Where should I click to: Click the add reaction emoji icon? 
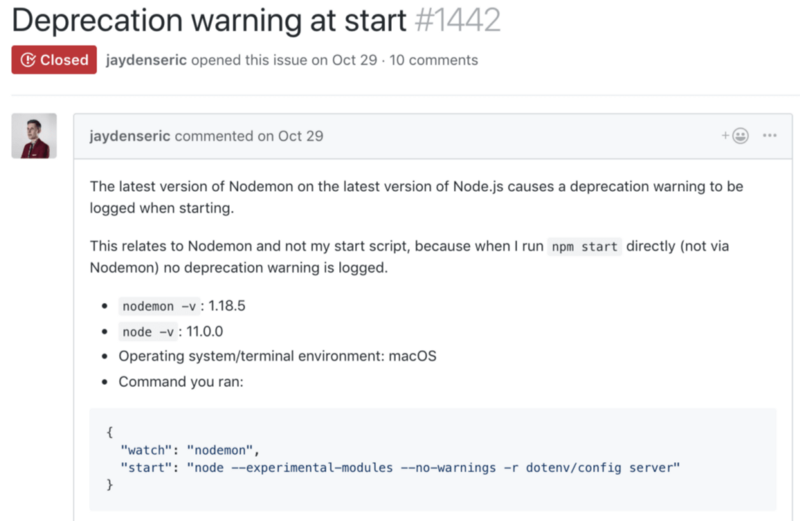(736, 135)
